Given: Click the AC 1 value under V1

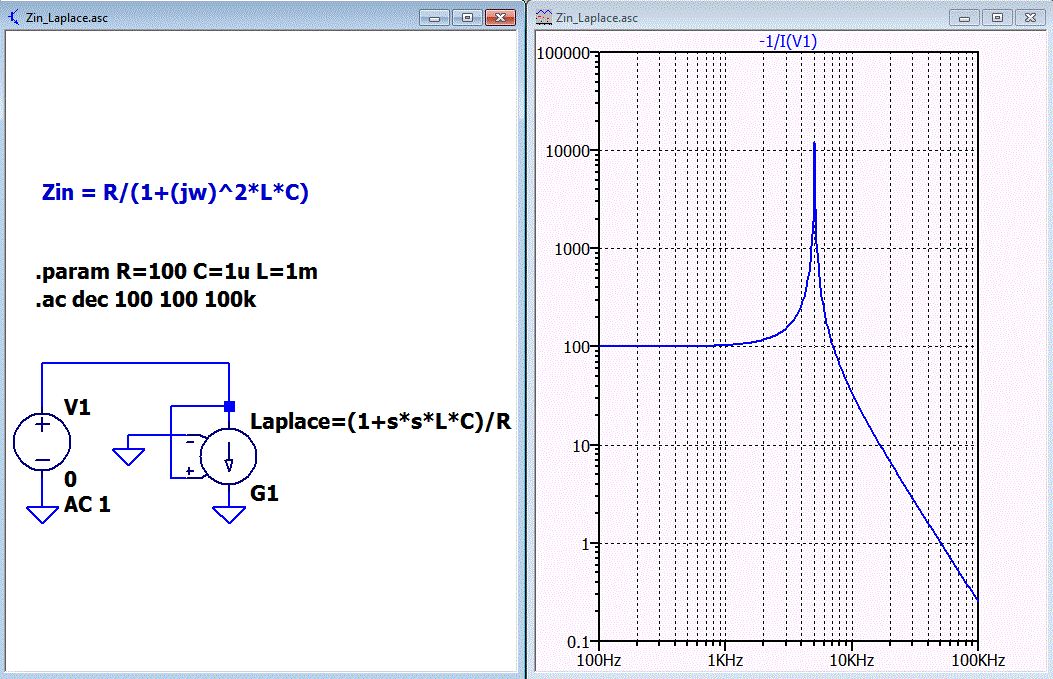Looking at the screenshot, I should click(x=87, y=504).
